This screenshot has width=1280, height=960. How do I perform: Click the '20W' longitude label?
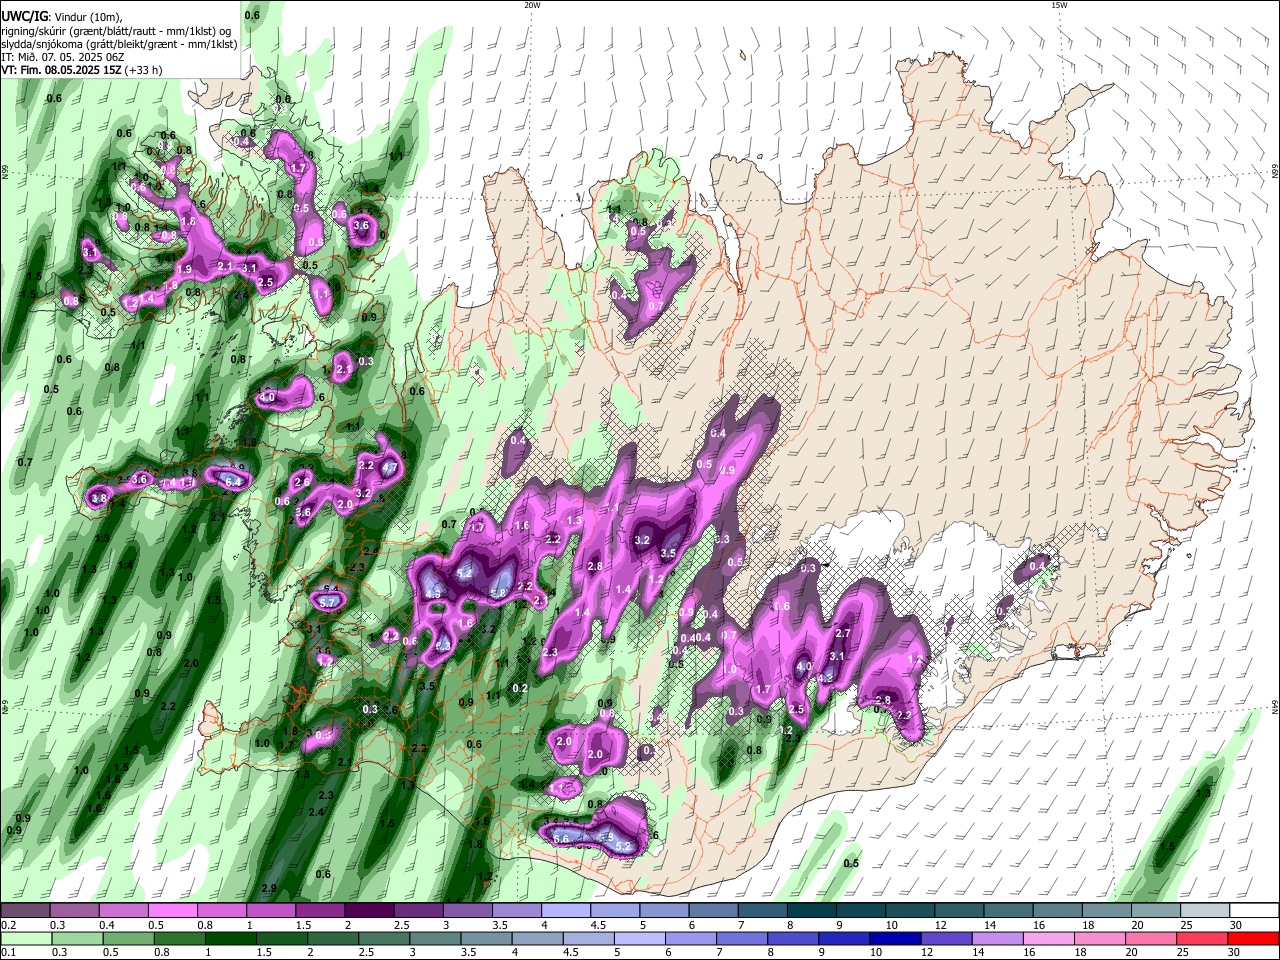click(x=532, y=5)
